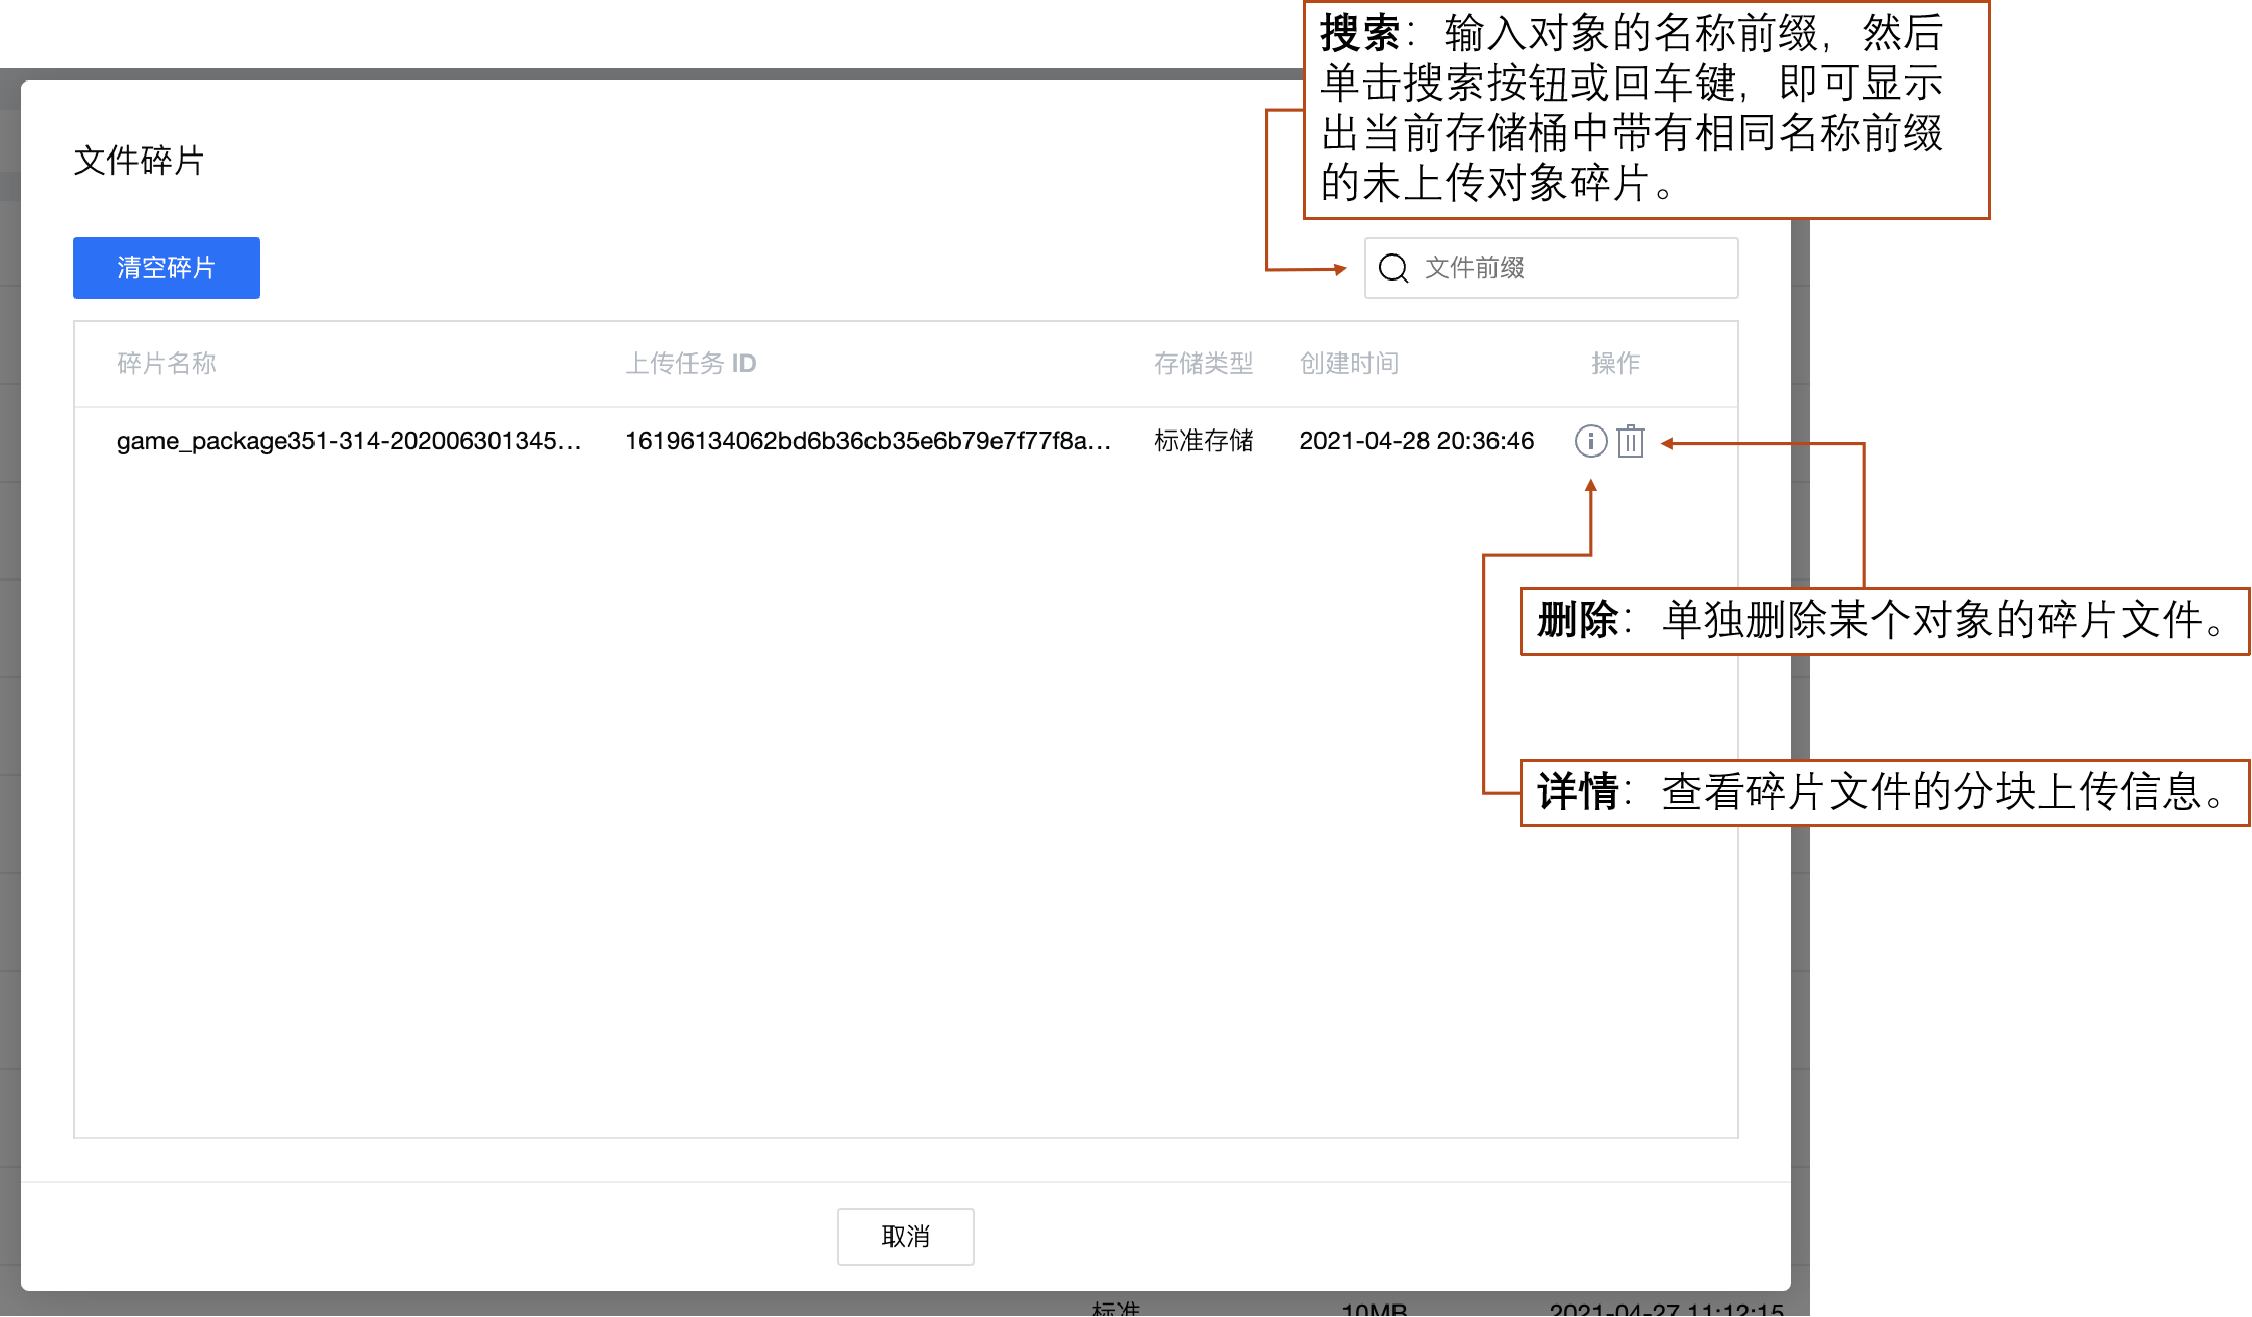The image size is (2252, 1317).
Task: Click the 存储类型 column header
Action: pos(1203,363)
